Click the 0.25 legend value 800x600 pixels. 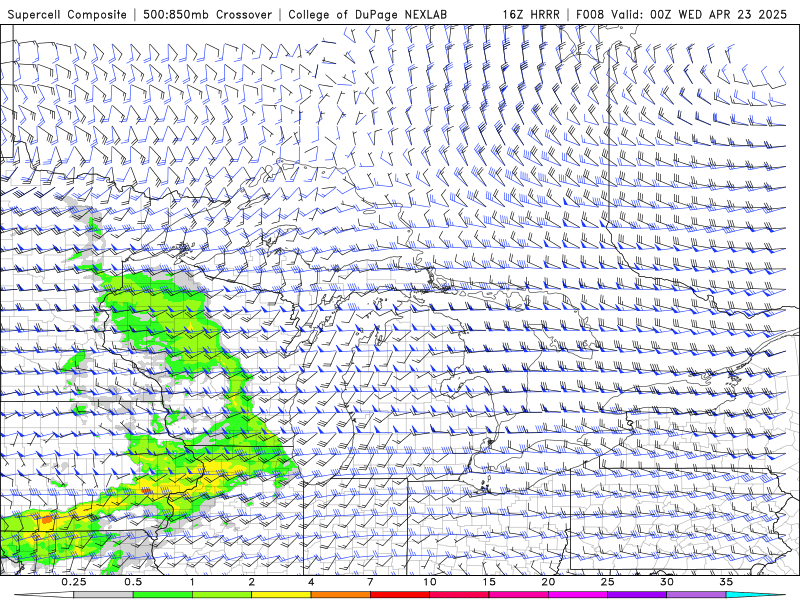pyautogui.click(x=74, y=582)
